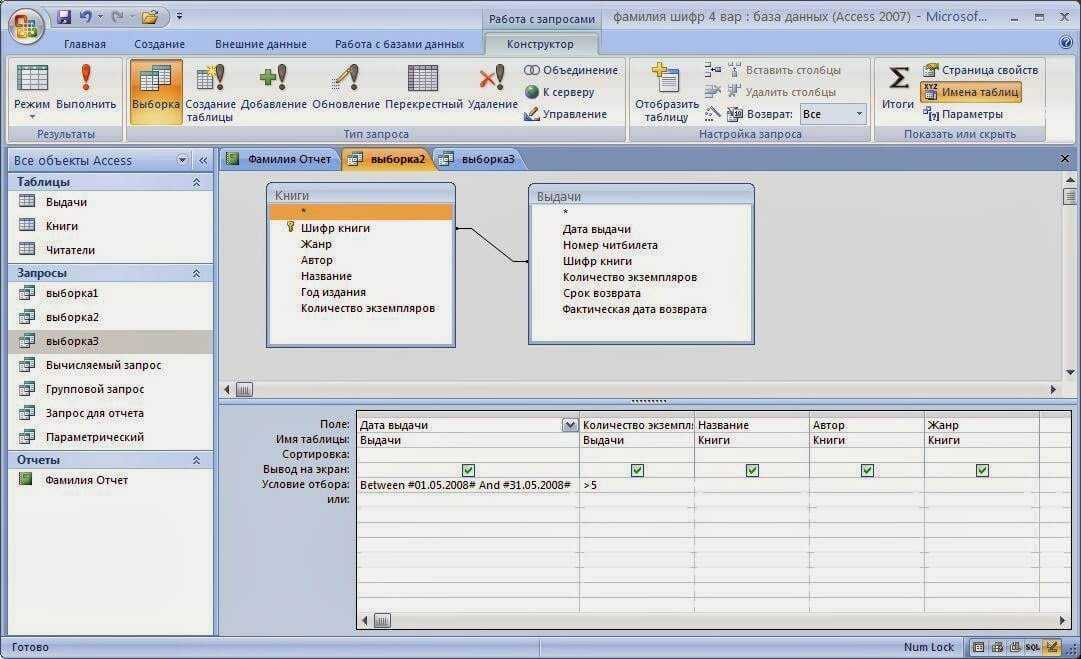Switch to the Создание ribbon tab

coord(159,44)
